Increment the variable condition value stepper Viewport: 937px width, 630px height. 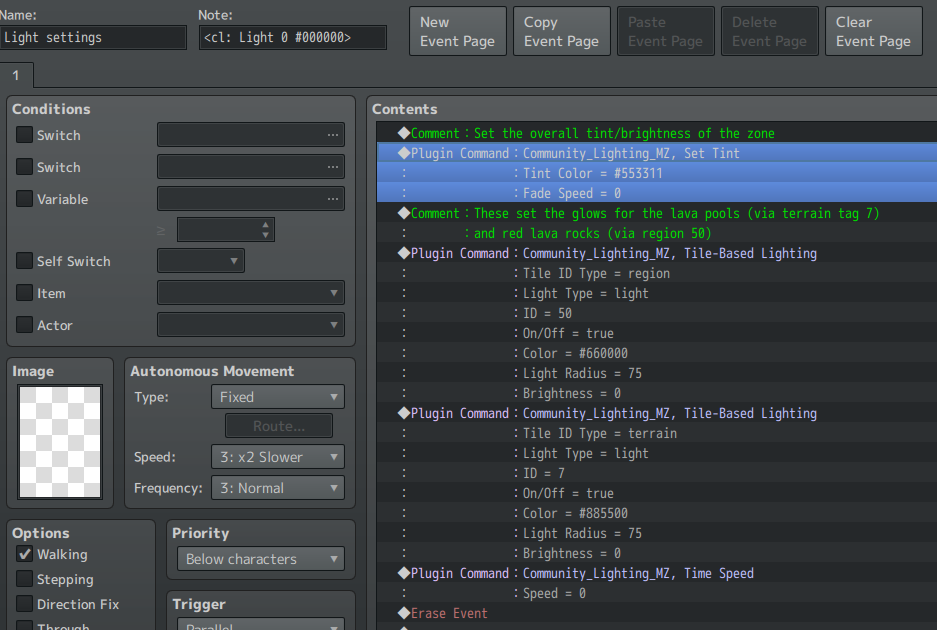pos(265,225)
